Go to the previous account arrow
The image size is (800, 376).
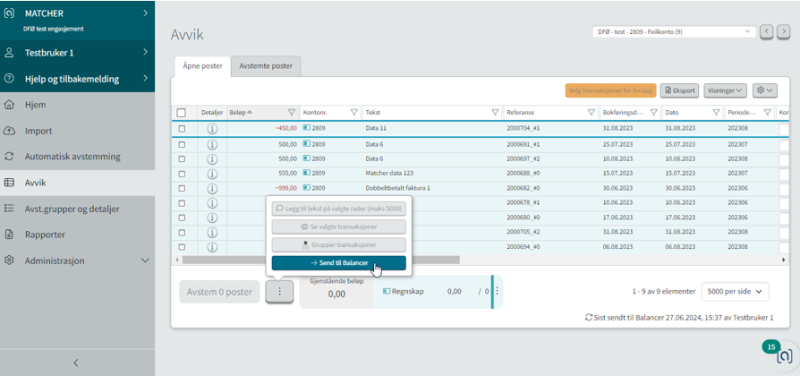[766, 32]
